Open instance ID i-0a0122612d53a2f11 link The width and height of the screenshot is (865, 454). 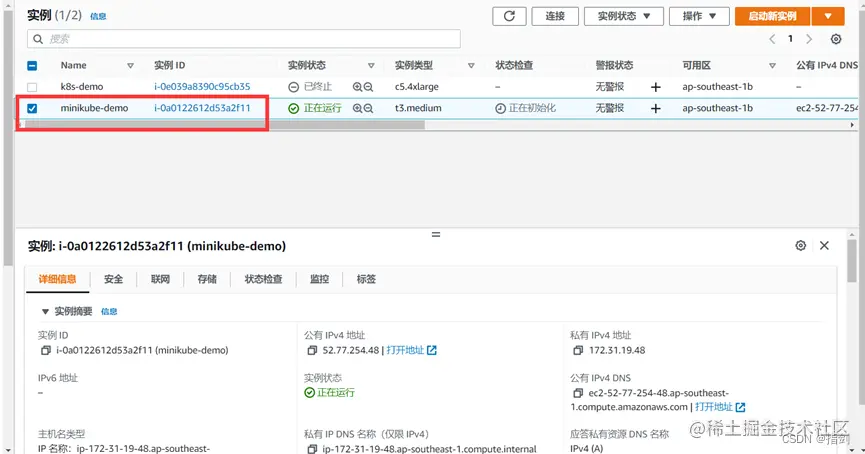[x=202, y=108]
